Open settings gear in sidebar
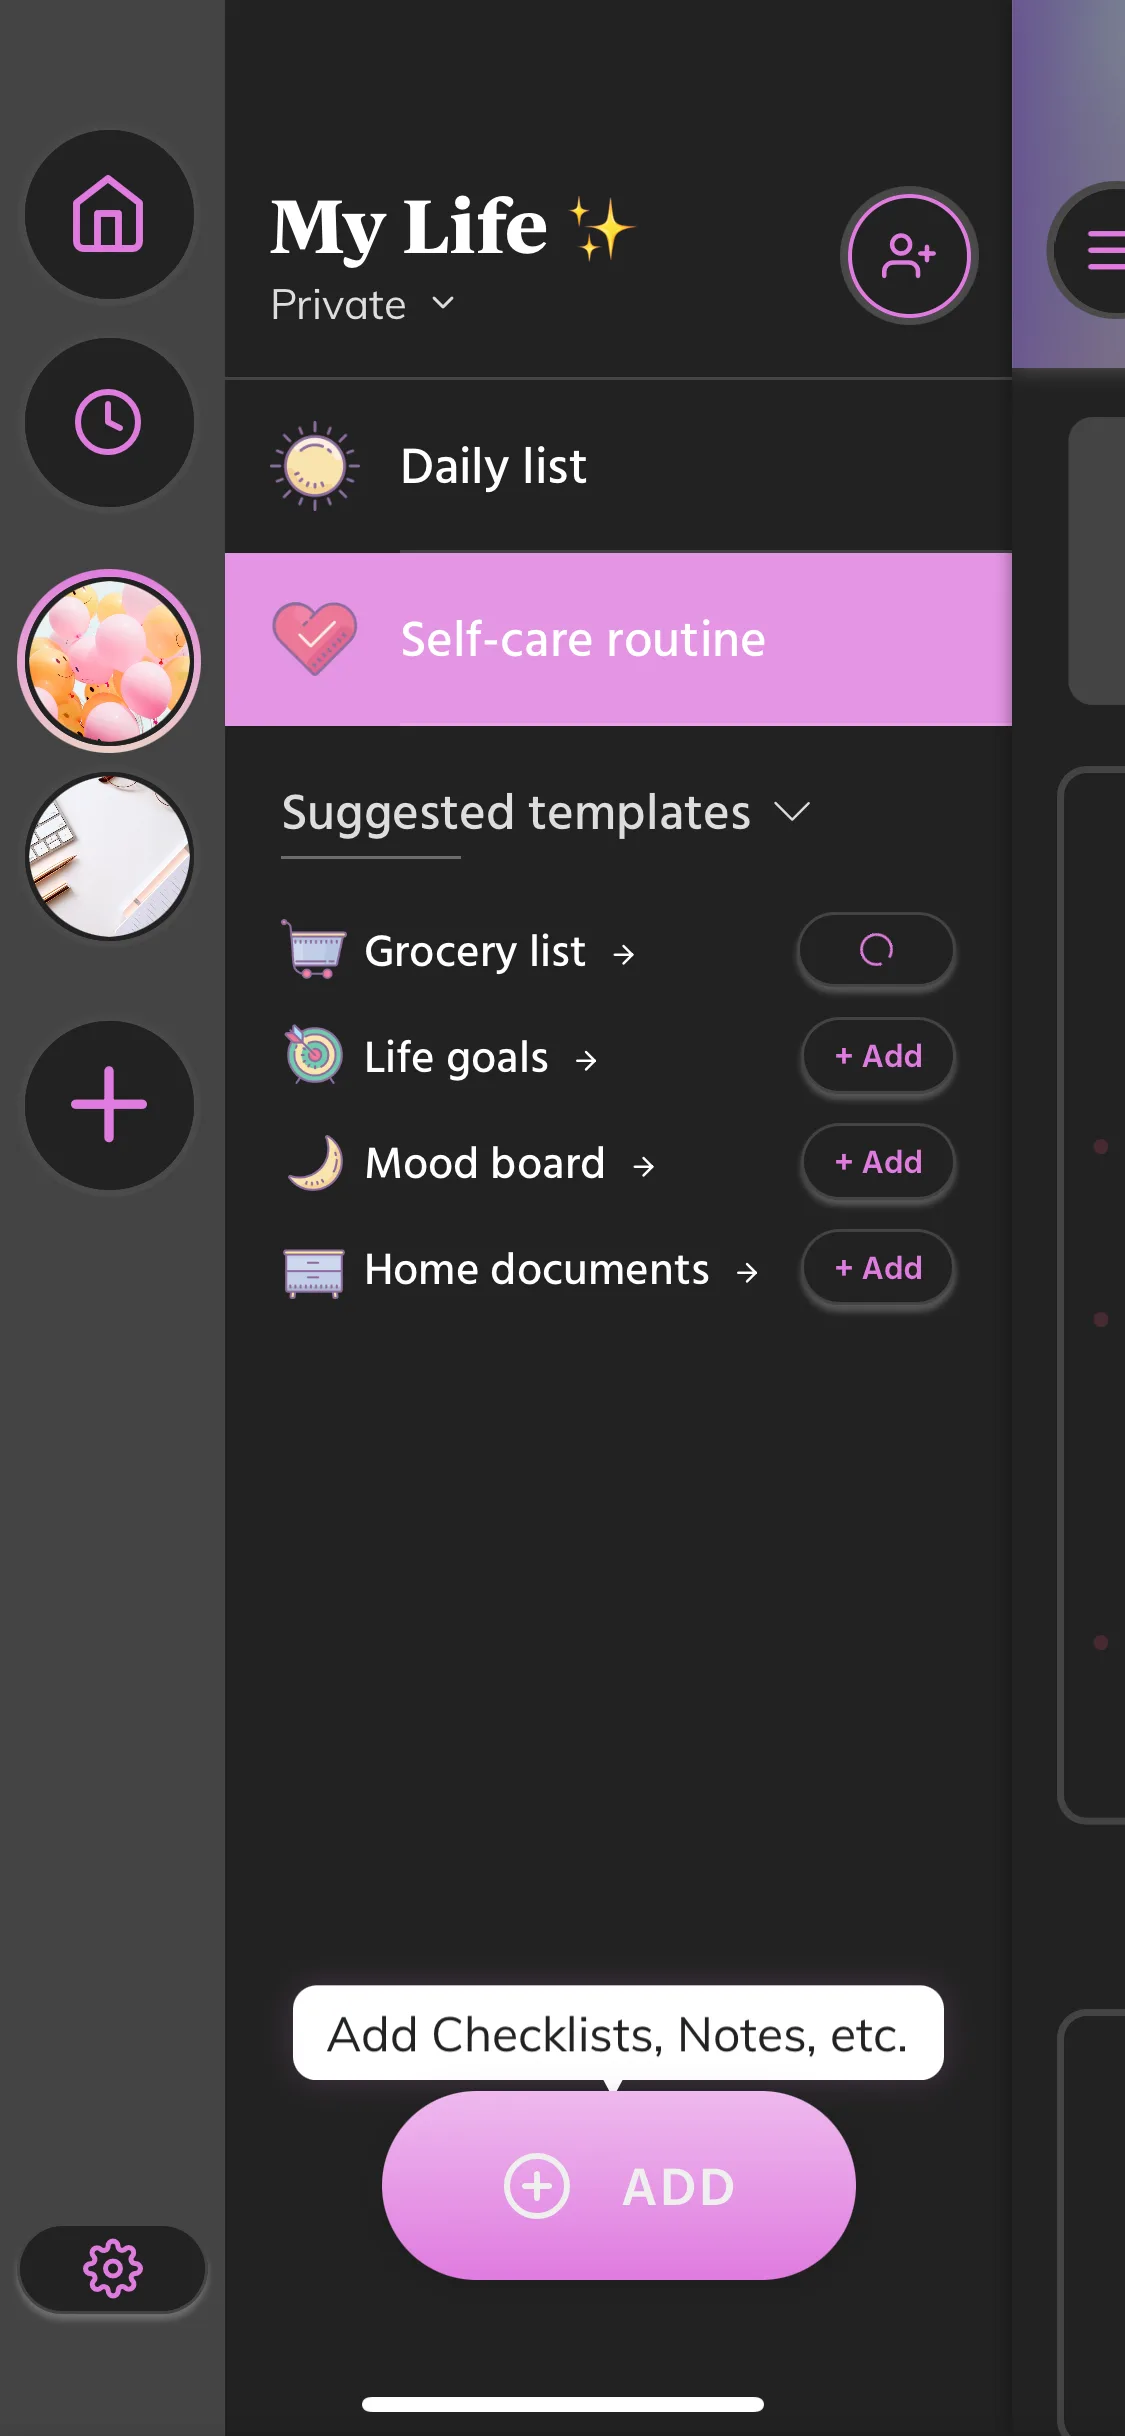1125x2436 pixels. (x=112, y=2268)
